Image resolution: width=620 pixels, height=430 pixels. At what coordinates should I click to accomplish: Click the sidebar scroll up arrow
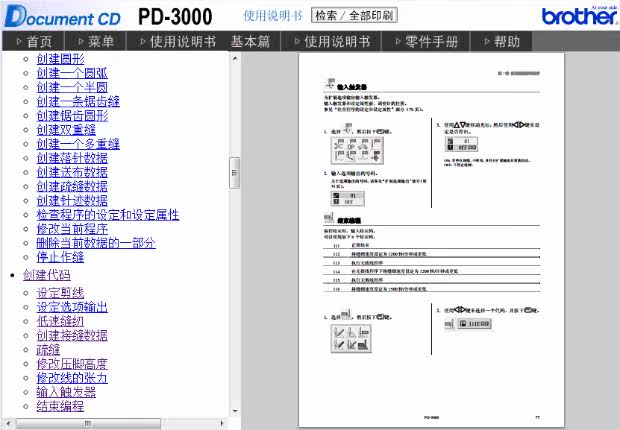click(235, 59)
